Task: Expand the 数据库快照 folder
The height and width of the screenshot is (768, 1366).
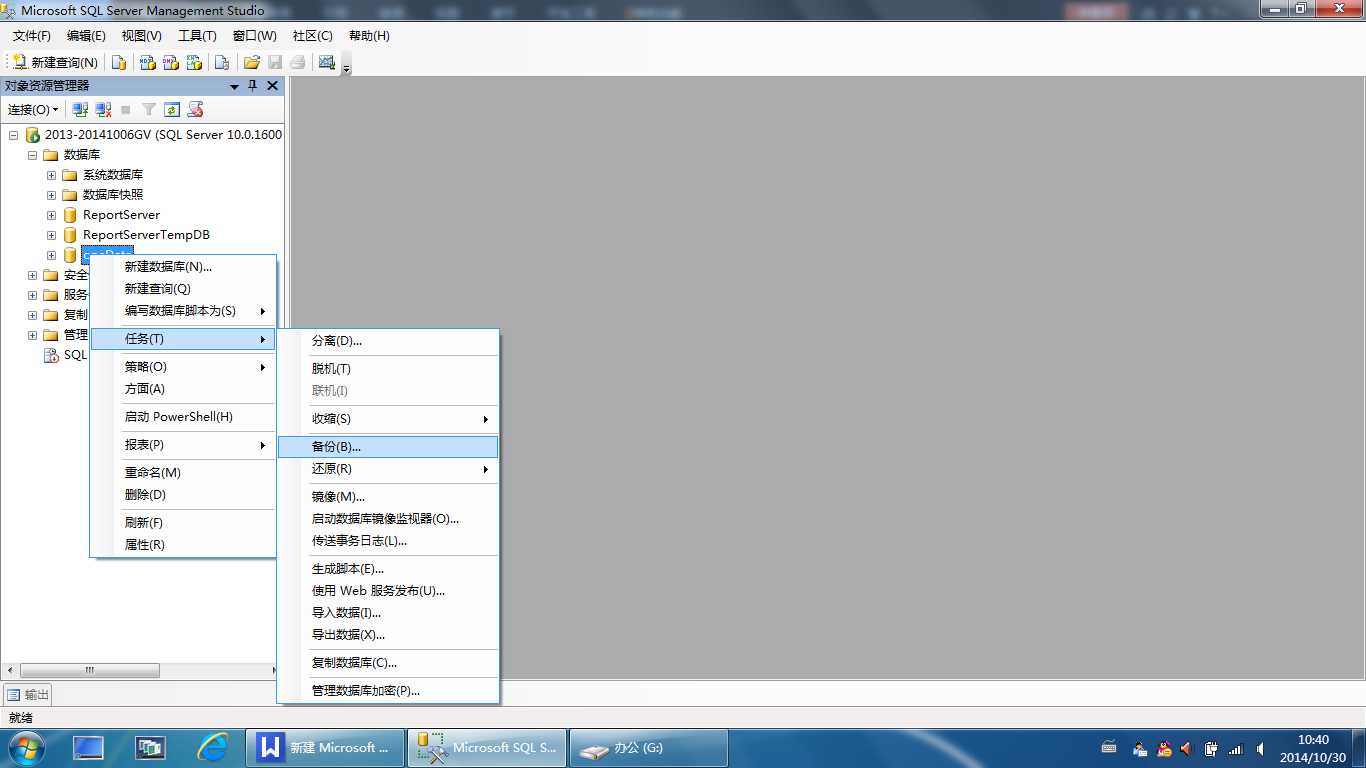Action: coord(51,195)
